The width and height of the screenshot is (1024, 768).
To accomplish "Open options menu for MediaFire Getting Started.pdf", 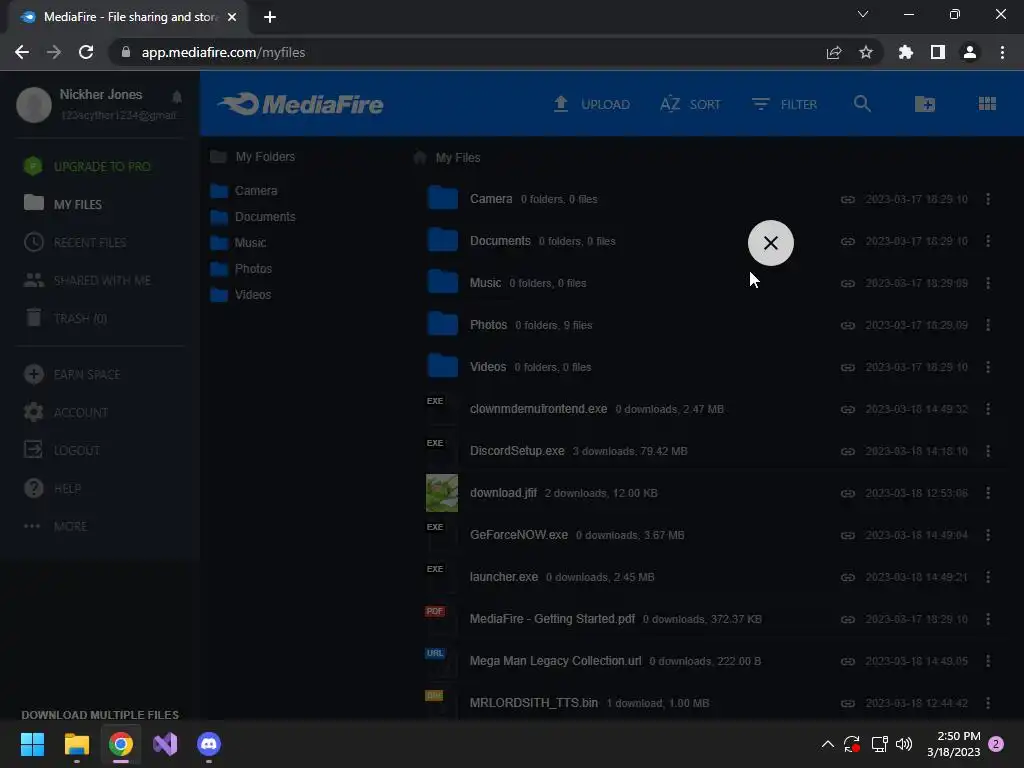I will coord(988,619).
